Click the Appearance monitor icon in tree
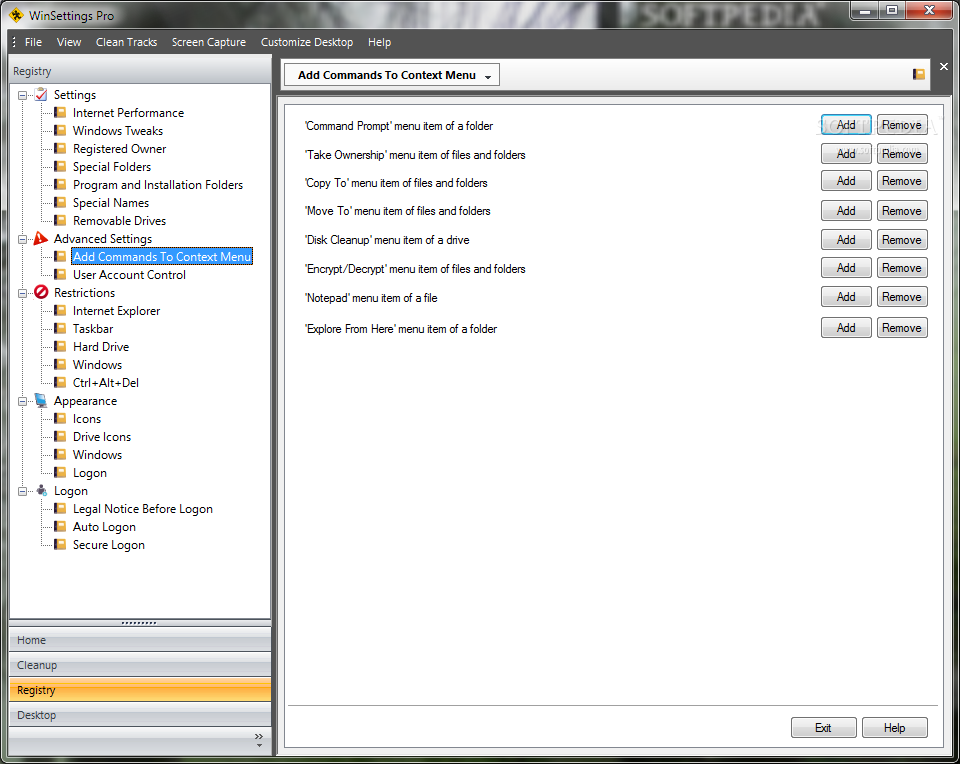 (x=41, y=400)
